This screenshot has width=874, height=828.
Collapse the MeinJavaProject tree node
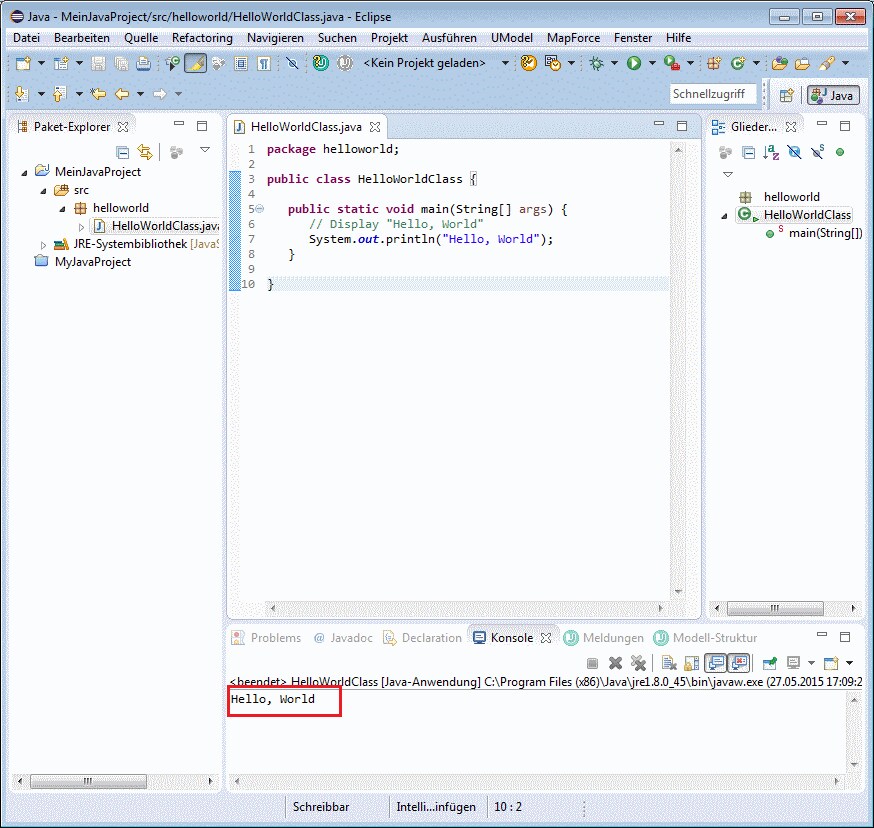click(25, 172)
